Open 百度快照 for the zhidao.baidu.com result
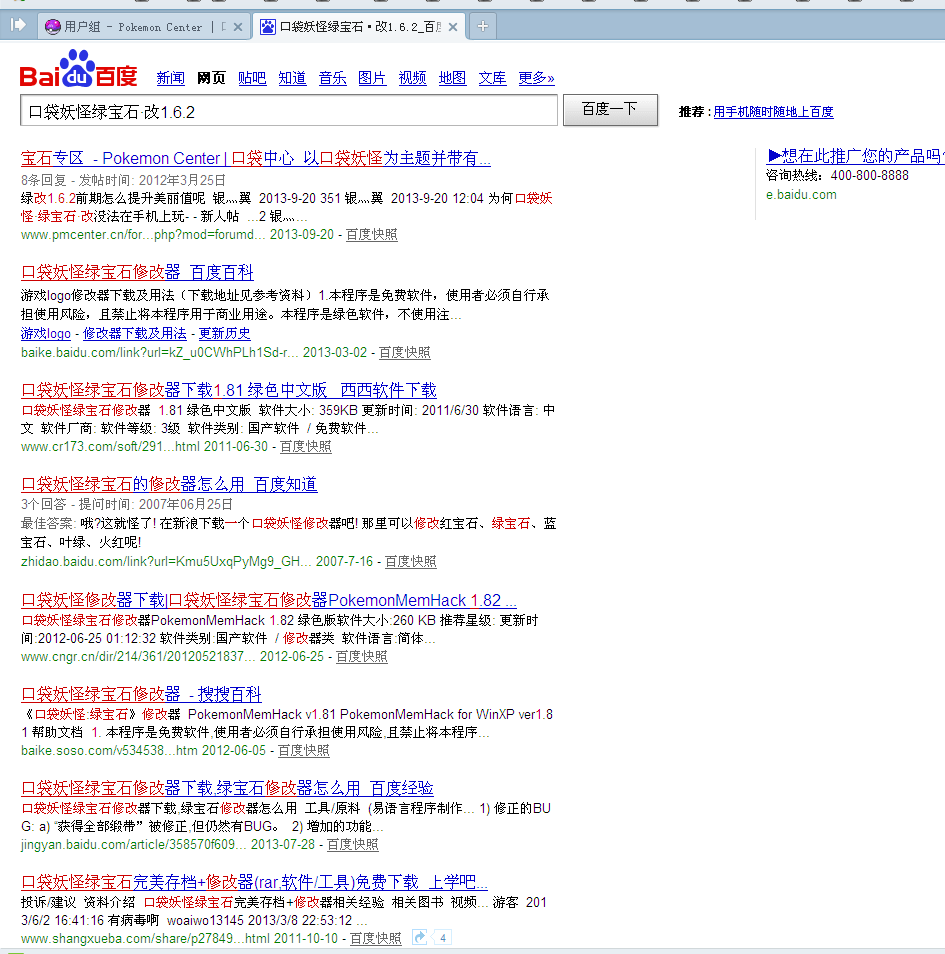This screenshot has width=945, height=954. click(411, 562)
